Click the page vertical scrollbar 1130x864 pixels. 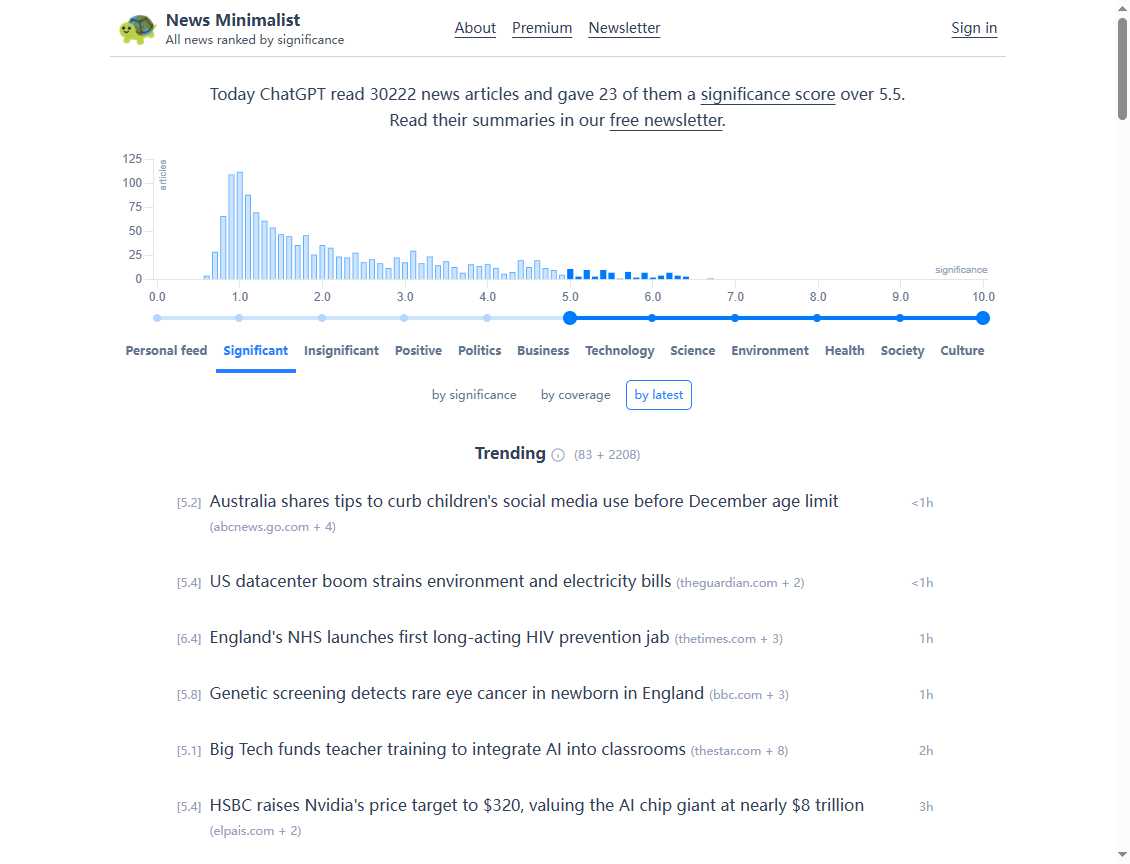pyautogui.click(x=1122, y=70)
